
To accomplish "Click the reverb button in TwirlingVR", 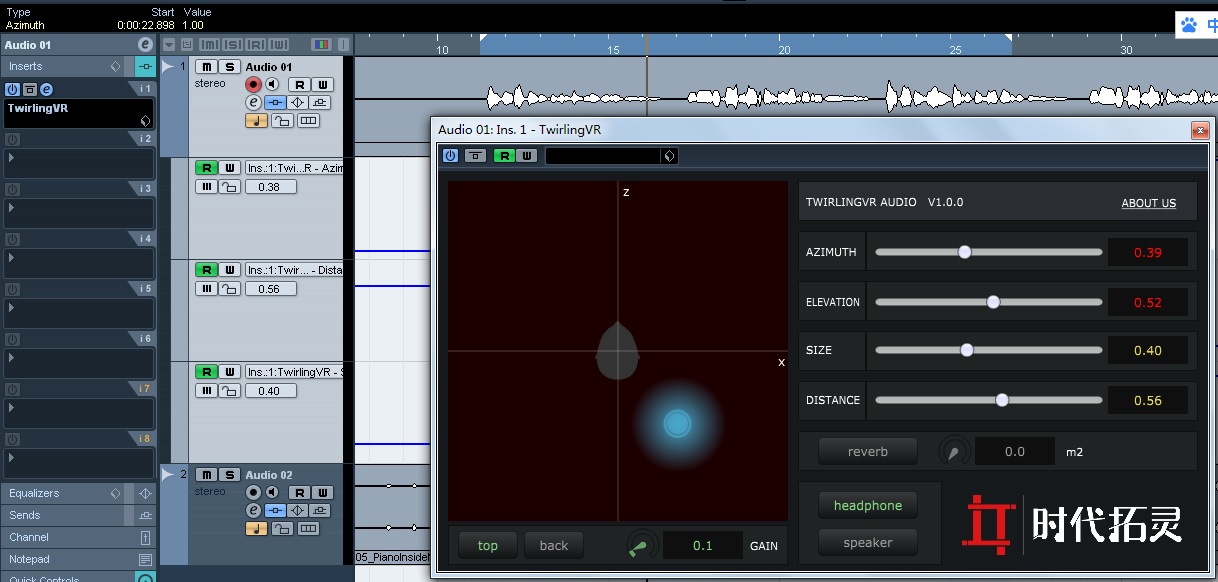I will [867, 451].
